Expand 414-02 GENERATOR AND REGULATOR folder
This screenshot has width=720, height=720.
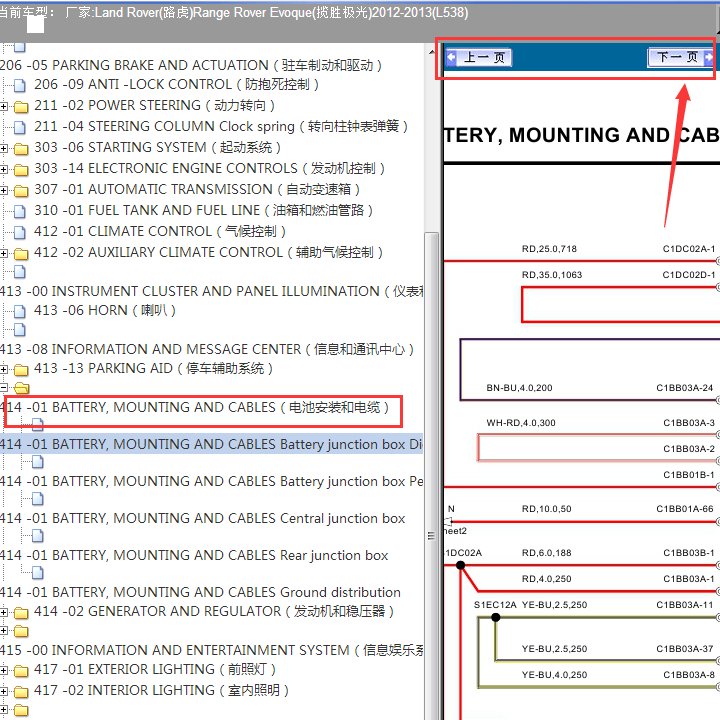pyautogui.click(x=4, y=613)
